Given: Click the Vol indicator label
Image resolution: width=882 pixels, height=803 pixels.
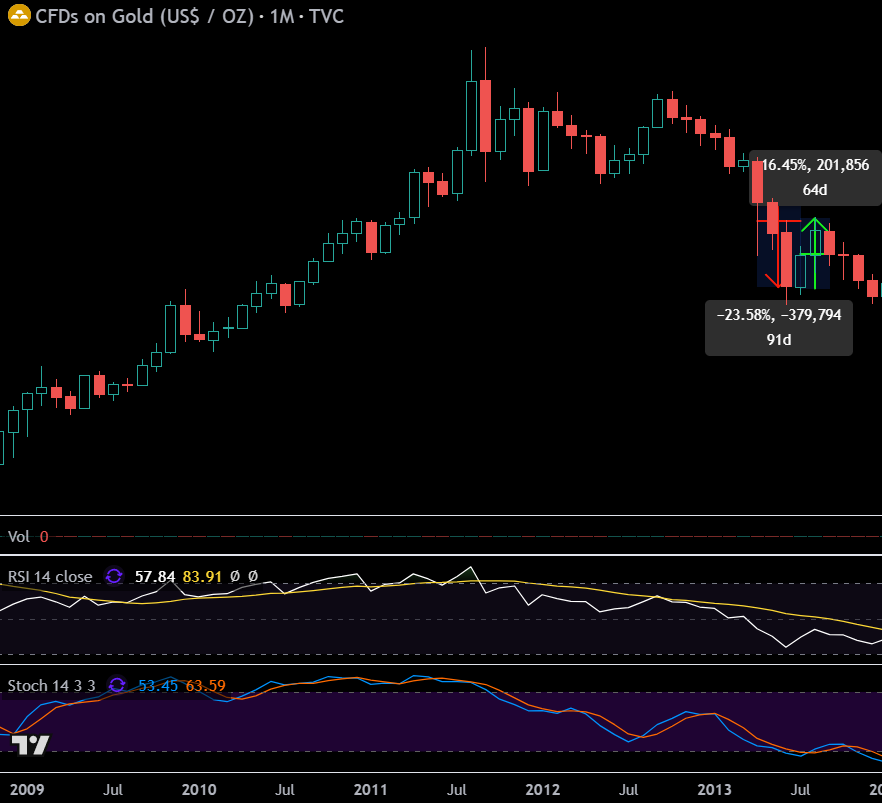Looking at the screenshot, I should tap(19, 536).
